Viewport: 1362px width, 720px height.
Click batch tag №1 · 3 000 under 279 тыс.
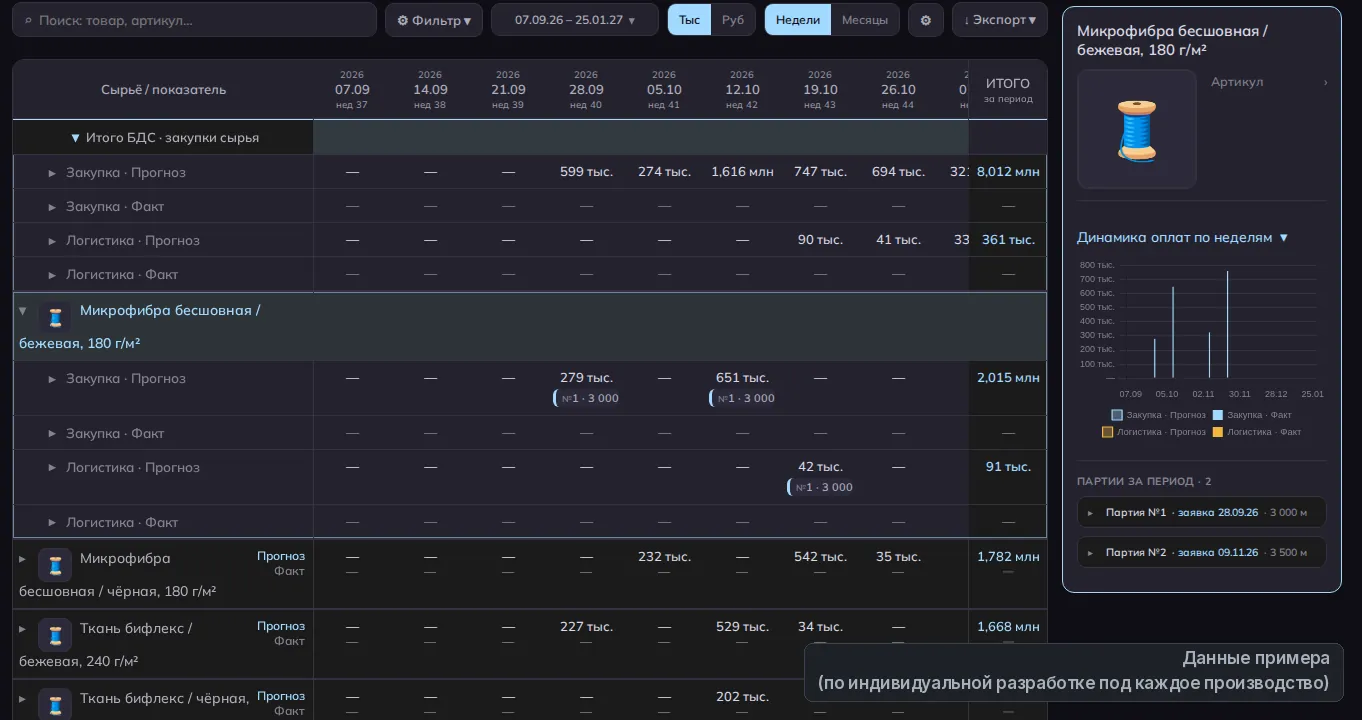587,398
